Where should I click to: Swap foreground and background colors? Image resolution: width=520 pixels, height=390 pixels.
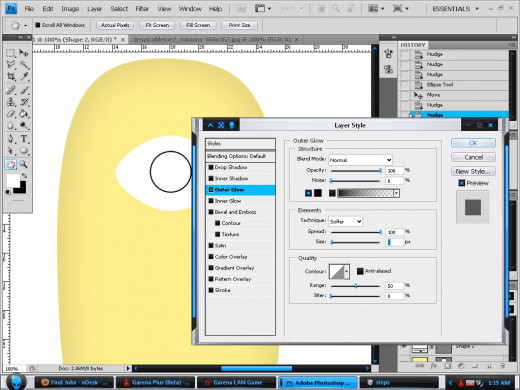pos(24,176)
